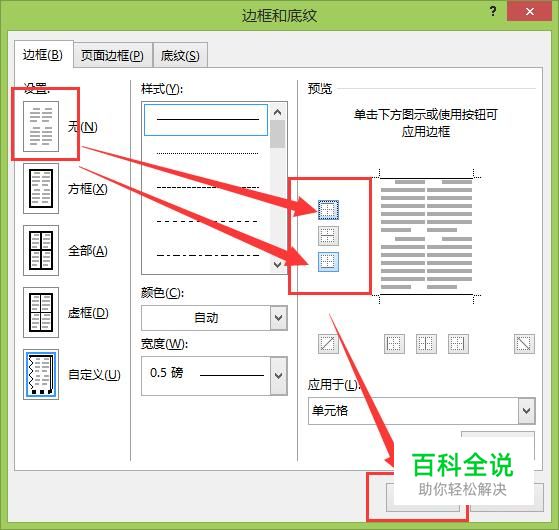Click the 虚框(D) label text
The image size is (559, 530).
click(x=88, y=313)
